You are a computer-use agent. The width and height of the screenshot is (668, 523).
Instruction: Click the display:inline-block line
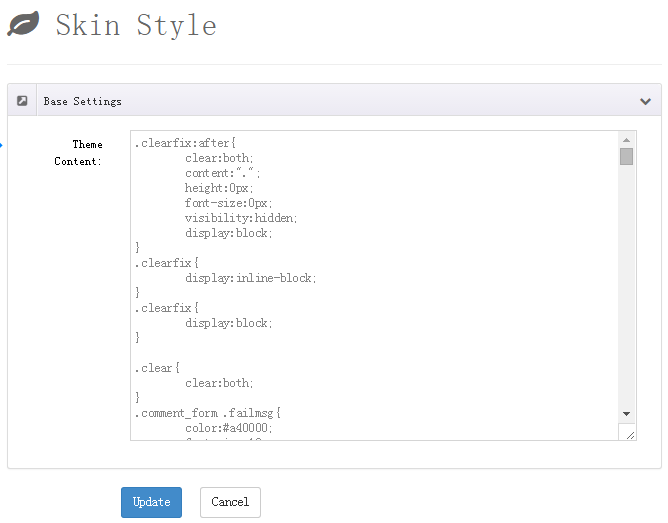point(250,278)
